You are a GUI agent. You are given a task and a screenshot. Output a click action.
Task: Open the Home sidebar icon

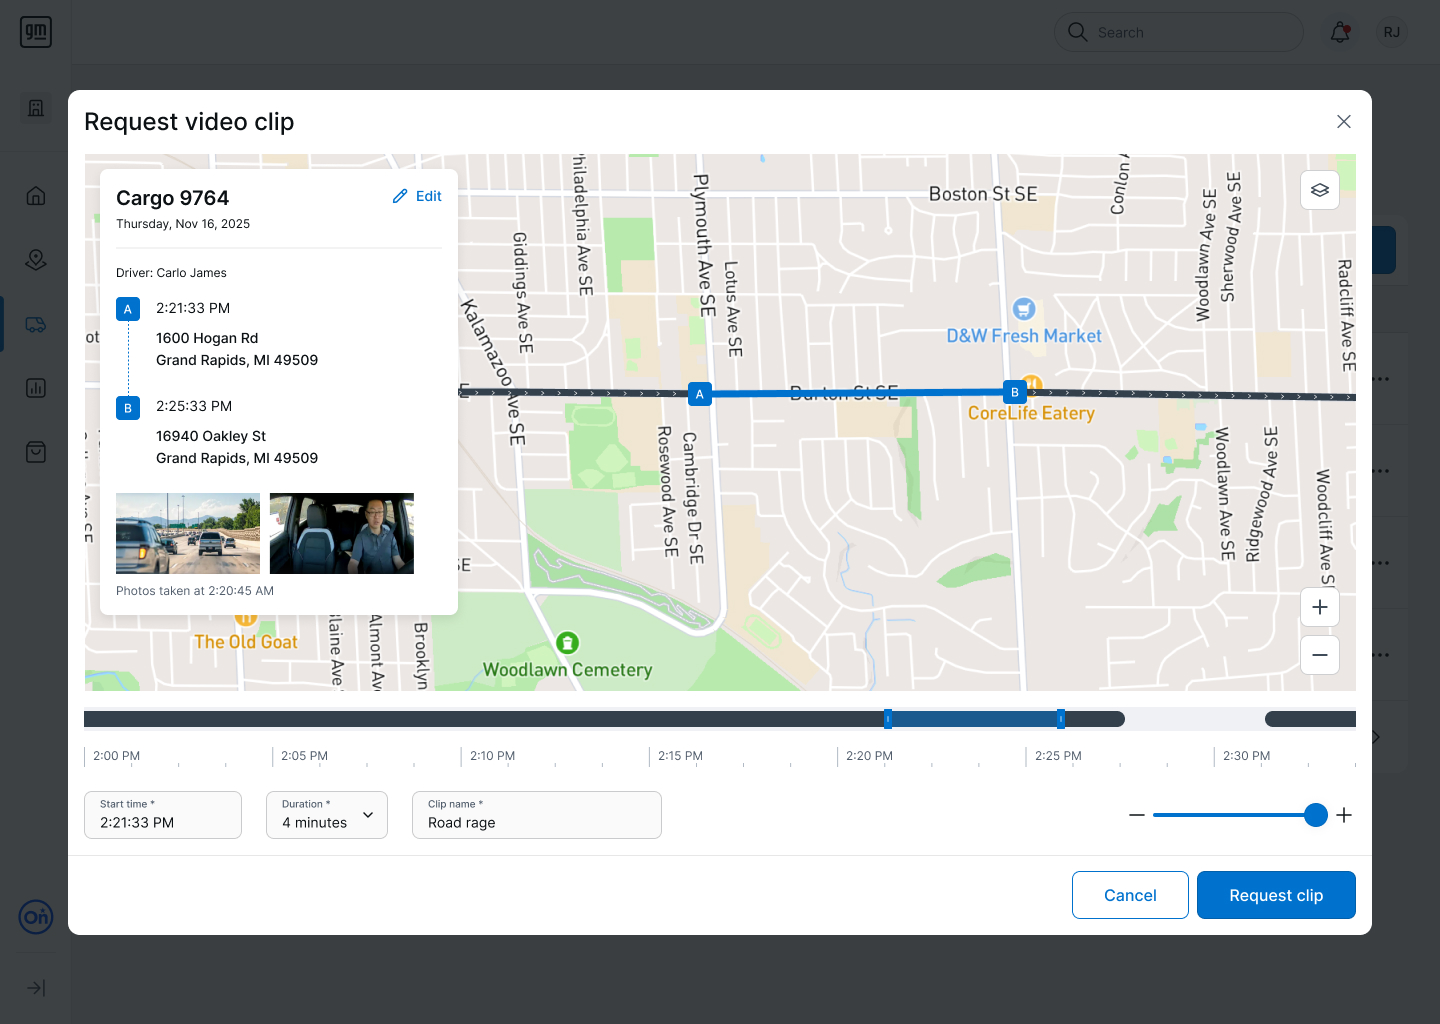click(x=36, y=195)
